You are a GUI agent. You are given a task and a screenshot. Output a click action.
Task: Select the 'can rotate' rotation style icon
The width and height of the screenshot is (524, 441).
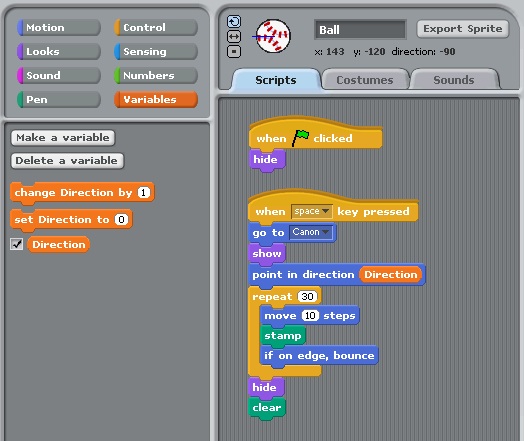tap(234, 22)
